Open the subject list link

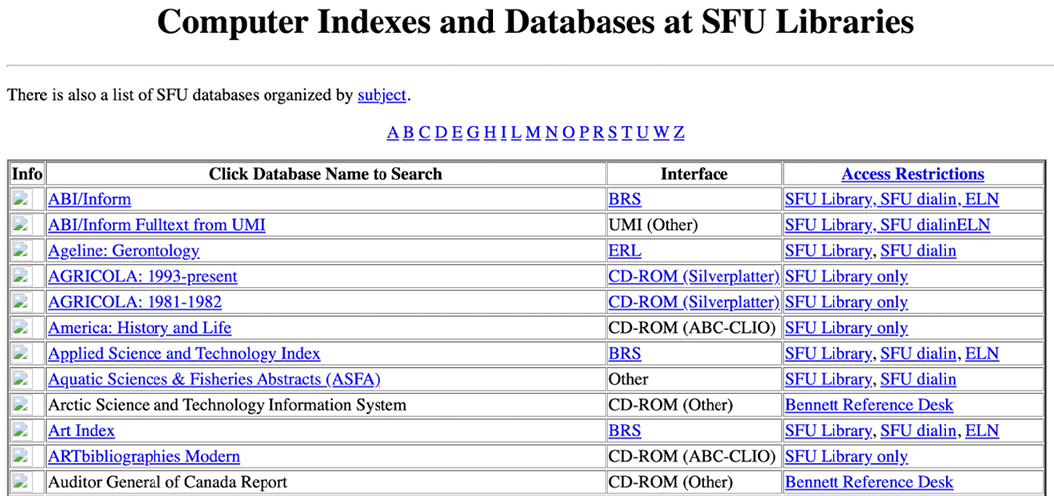pos(382,95)
